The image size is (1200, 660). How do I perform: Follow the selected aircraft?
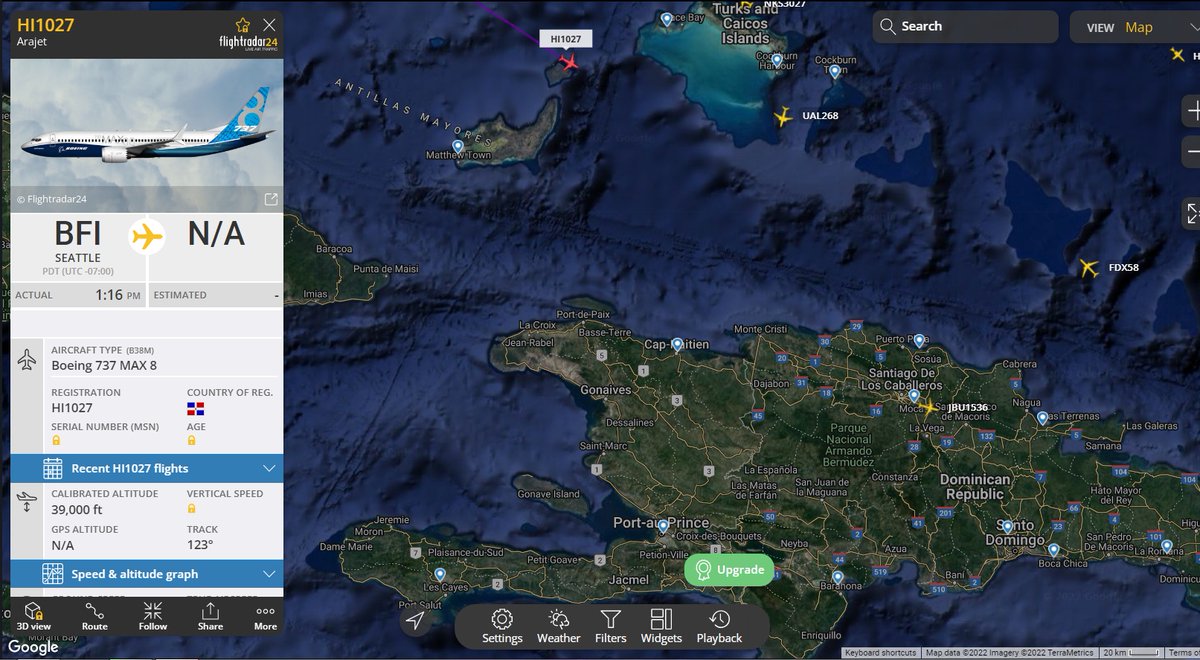click(x=153, y=615)
